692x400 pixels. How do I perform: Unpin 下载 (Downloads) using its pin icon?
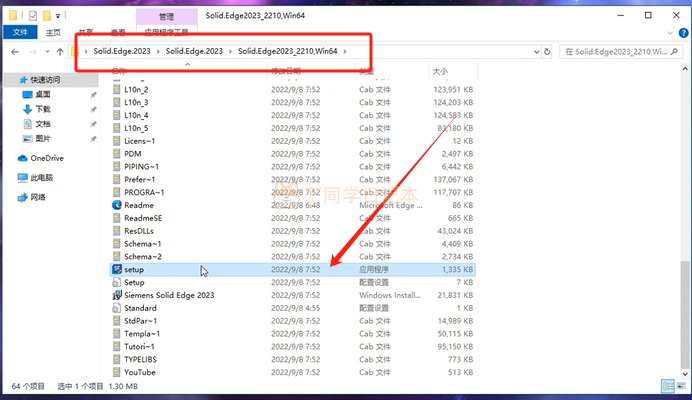[93, 109]
